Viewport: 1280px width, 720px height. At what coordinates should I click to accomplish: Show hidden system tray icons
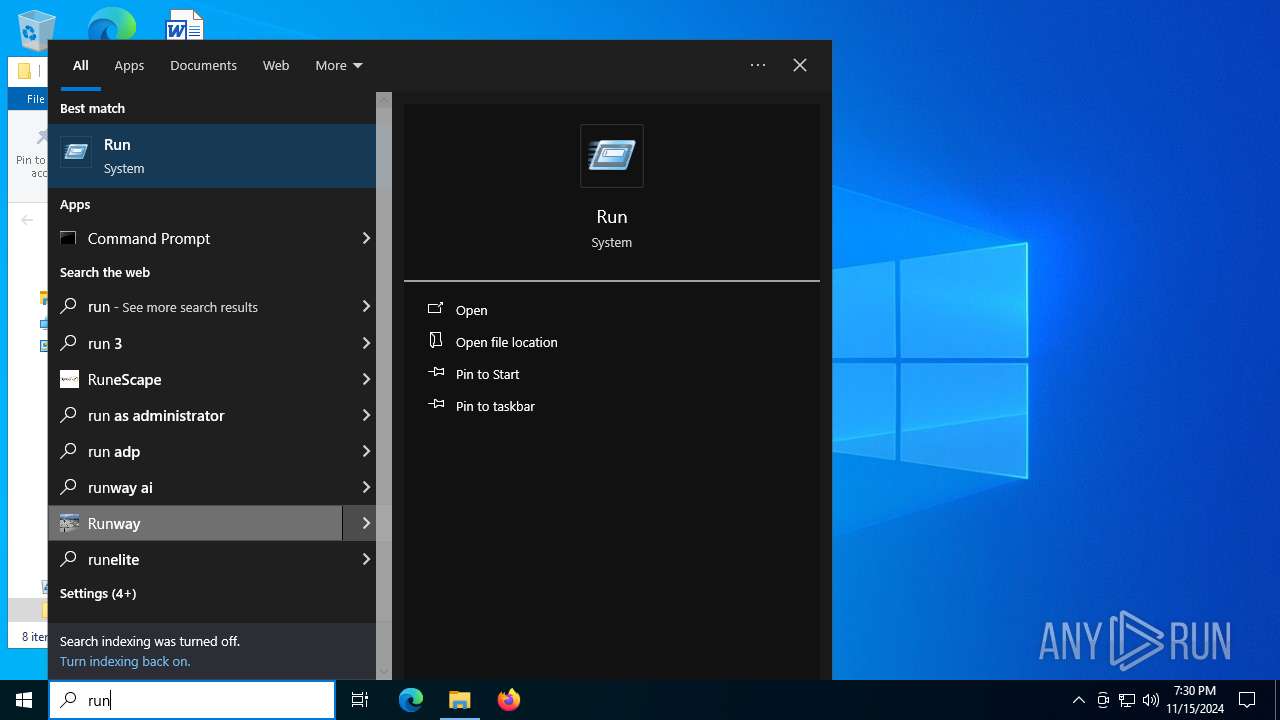1078,700
